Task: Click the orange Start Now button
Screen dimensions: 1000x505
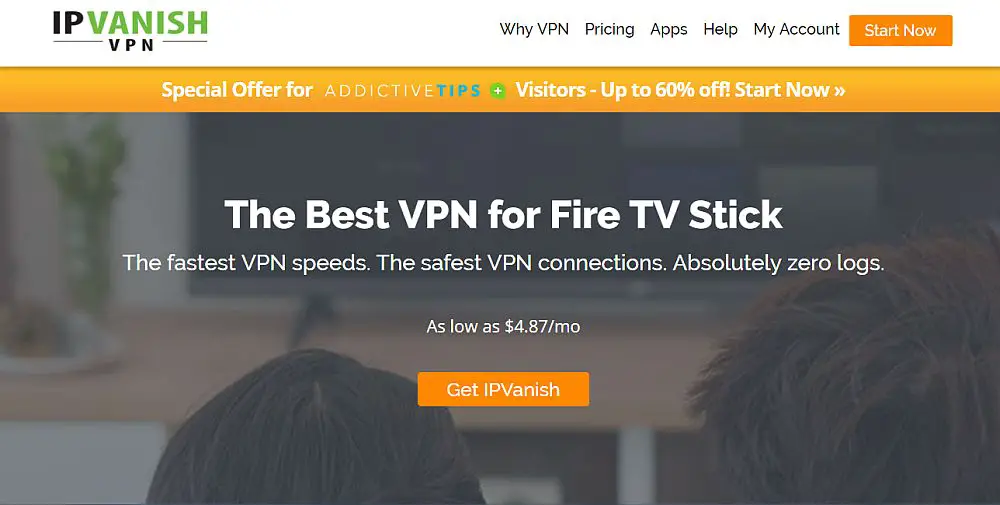Action: click(901, 30)
